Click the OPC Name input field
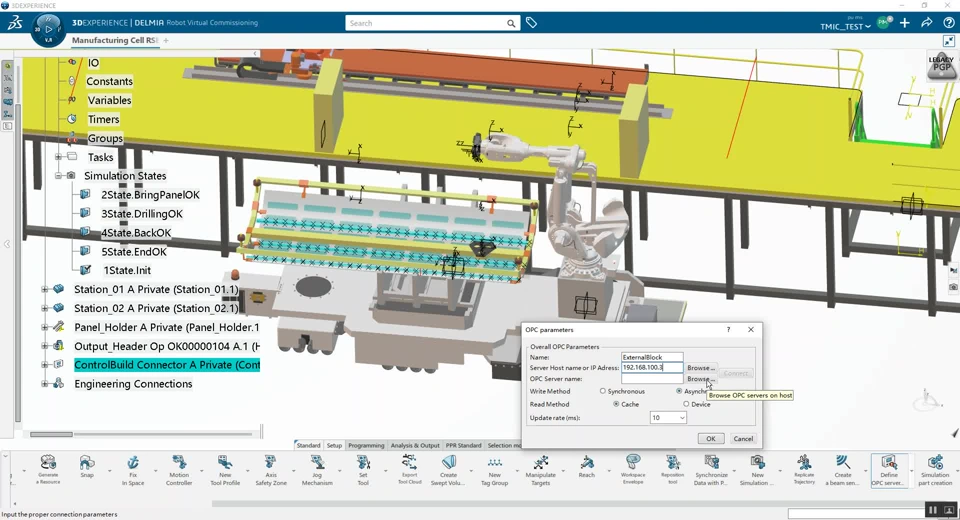Screen dimensions: 960x520 (651, 357)
